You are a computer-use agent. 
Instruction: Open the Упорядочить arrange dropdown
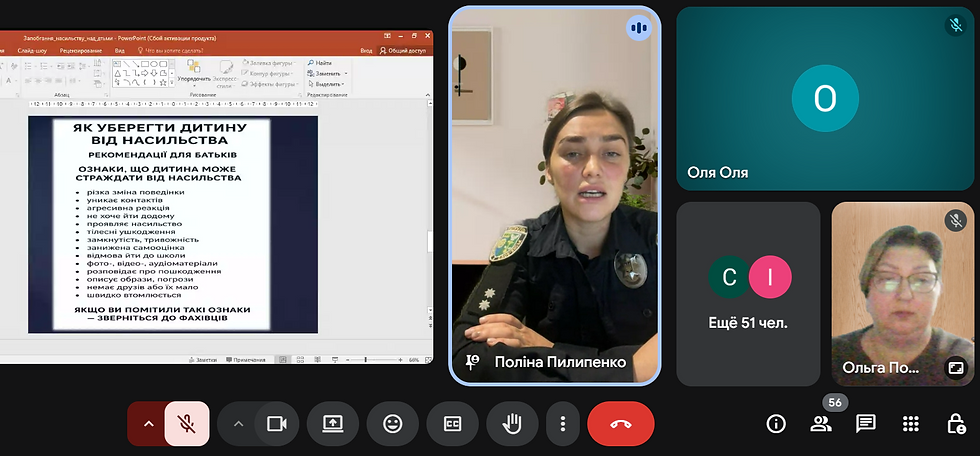(x=194, y=74)
